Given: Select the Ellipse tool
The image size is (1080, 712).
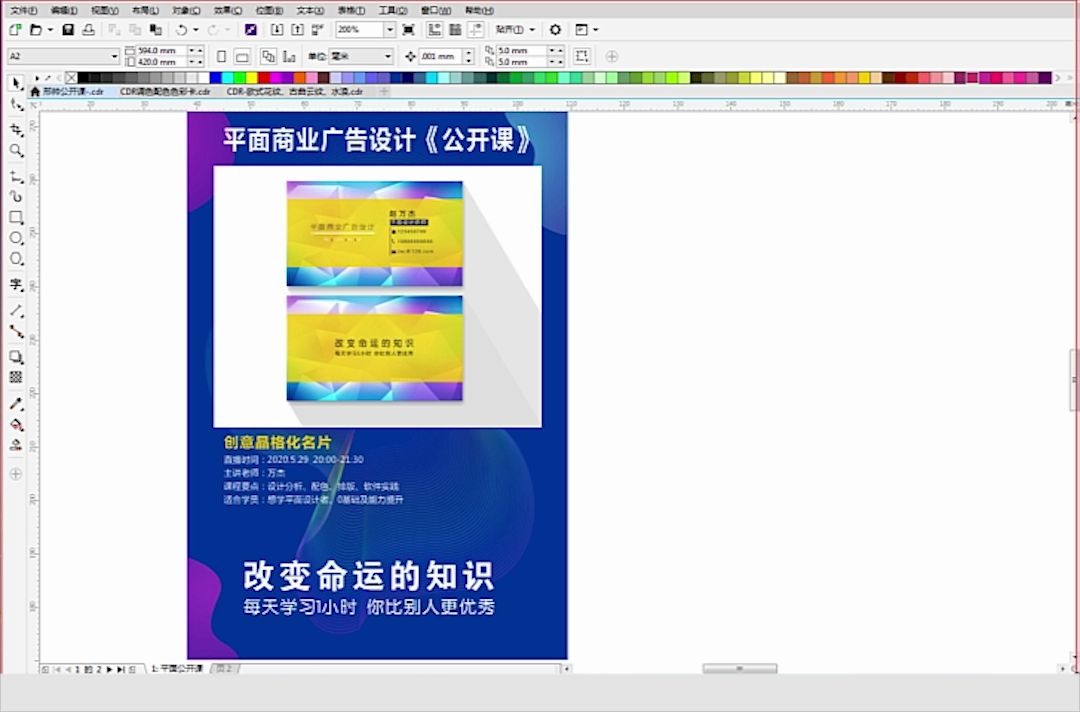Looking at the screenshot, I should tap(15, 235).
